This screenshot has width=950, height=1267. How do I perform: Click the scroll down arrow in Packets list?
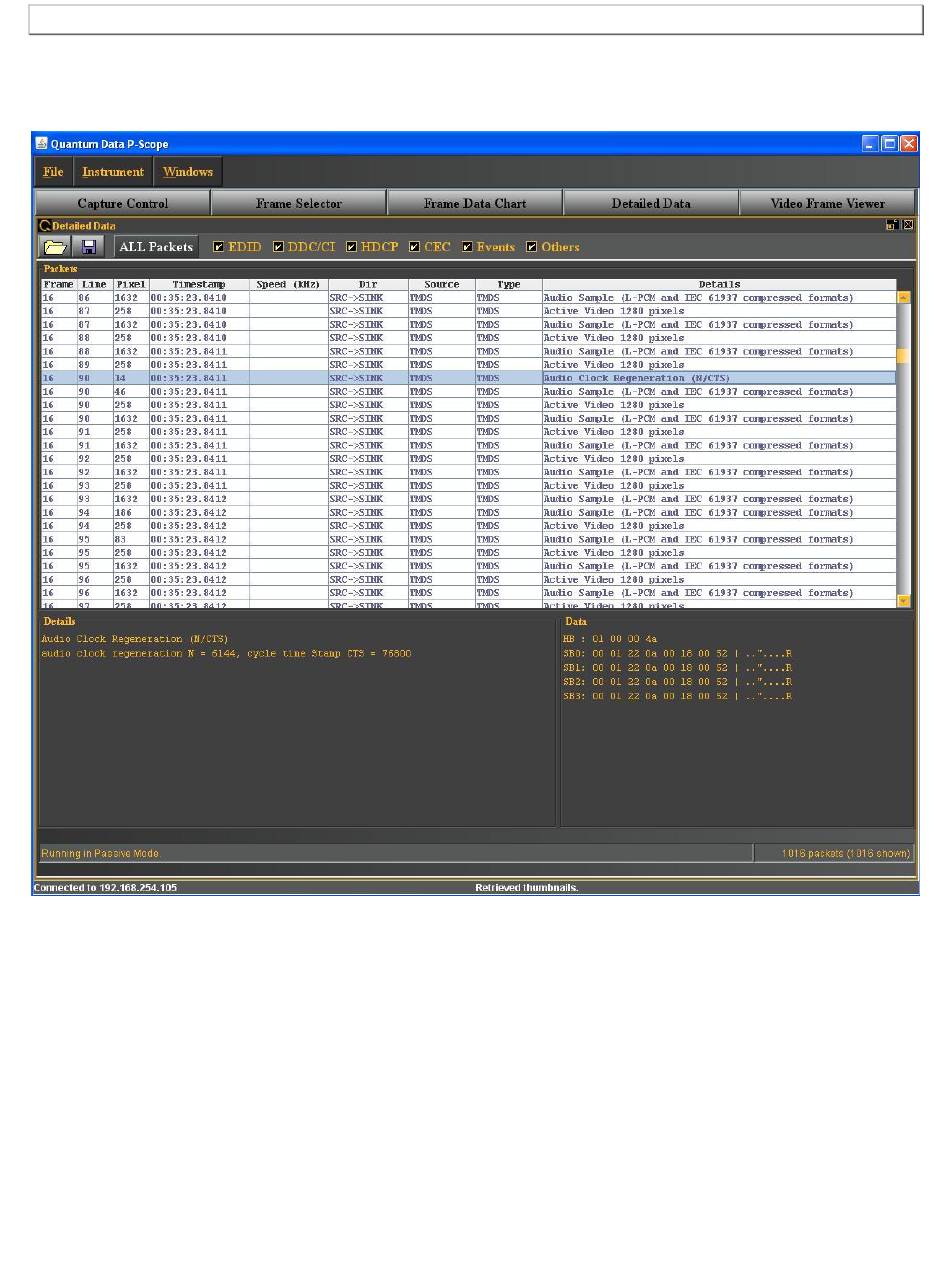(x=904, y=600)
